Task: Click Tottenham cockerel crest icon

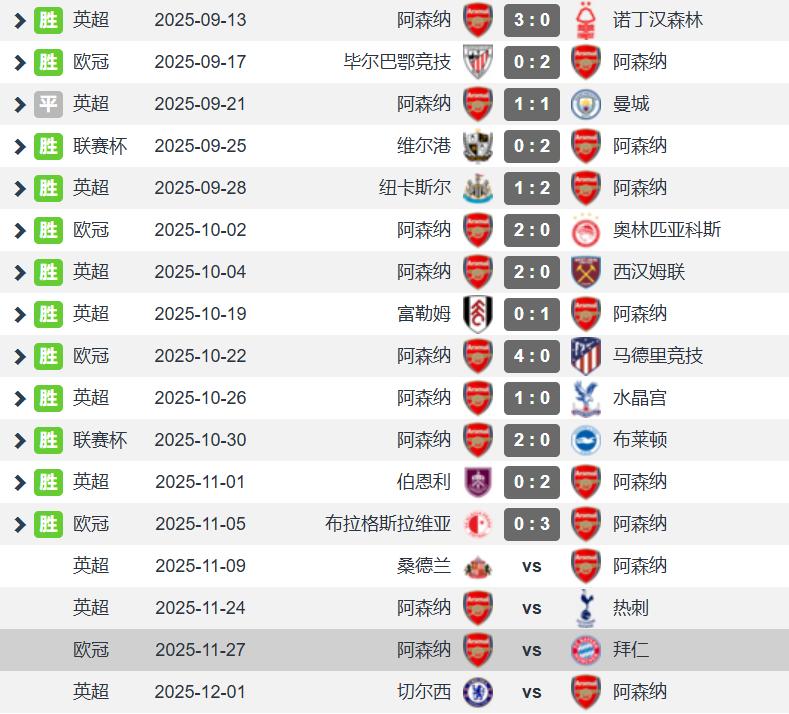Action: coord(585,608)
